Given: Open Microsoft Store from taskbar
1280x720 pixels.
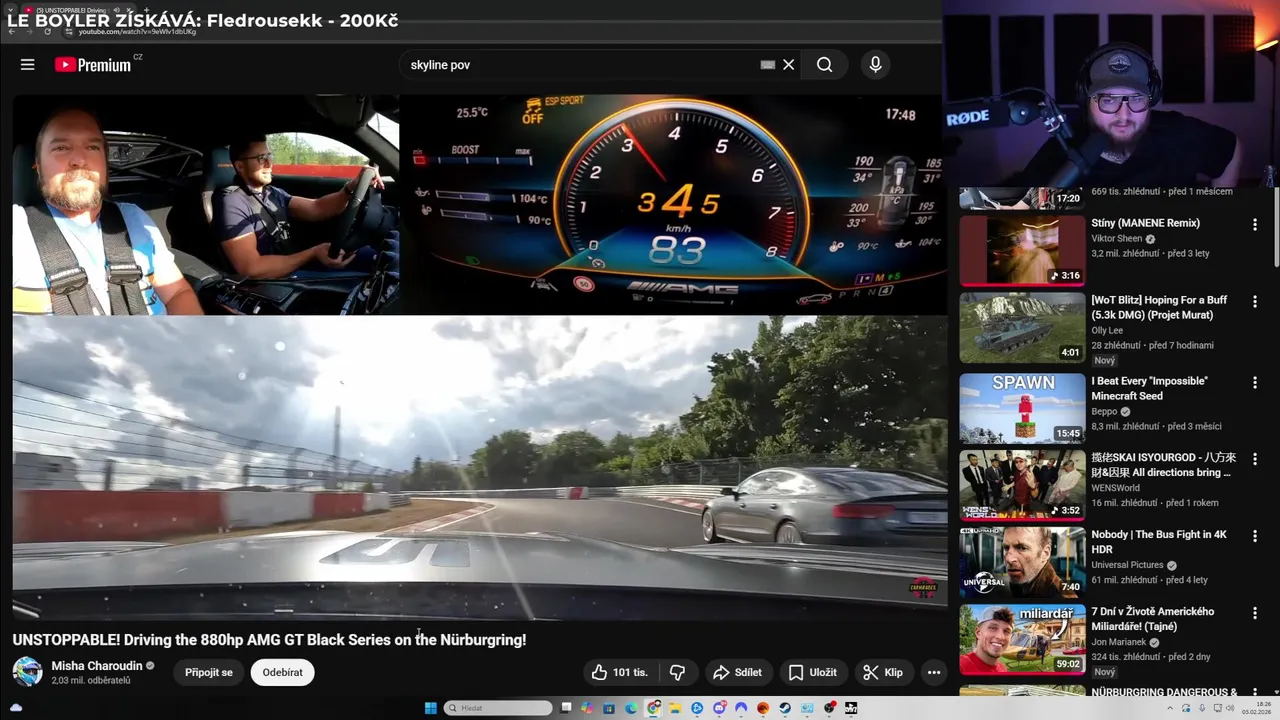Looking at the screenshot, I should (609, 708).
